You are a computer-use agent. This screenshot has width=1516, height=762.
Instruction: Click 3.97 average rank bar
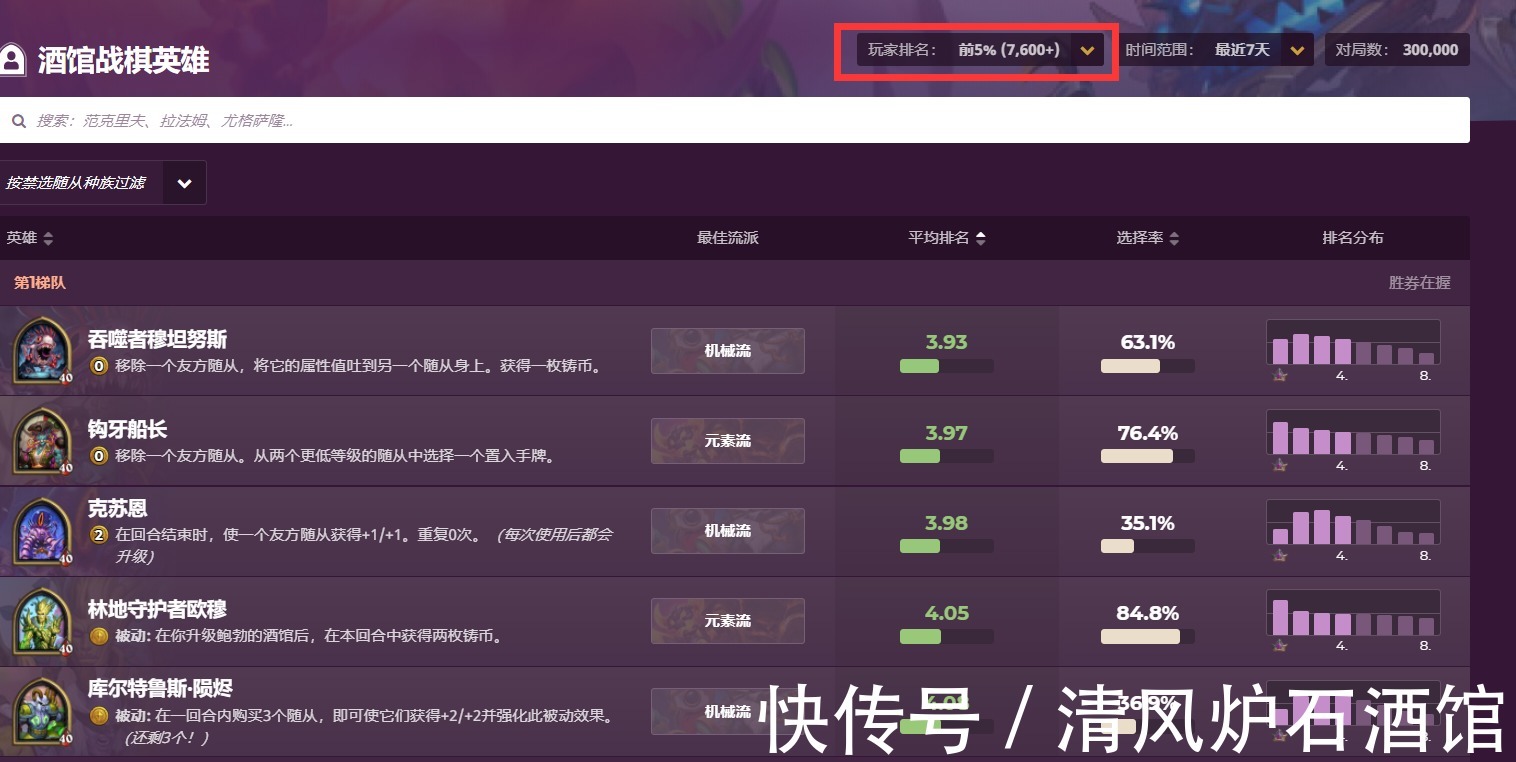(946, 456)
